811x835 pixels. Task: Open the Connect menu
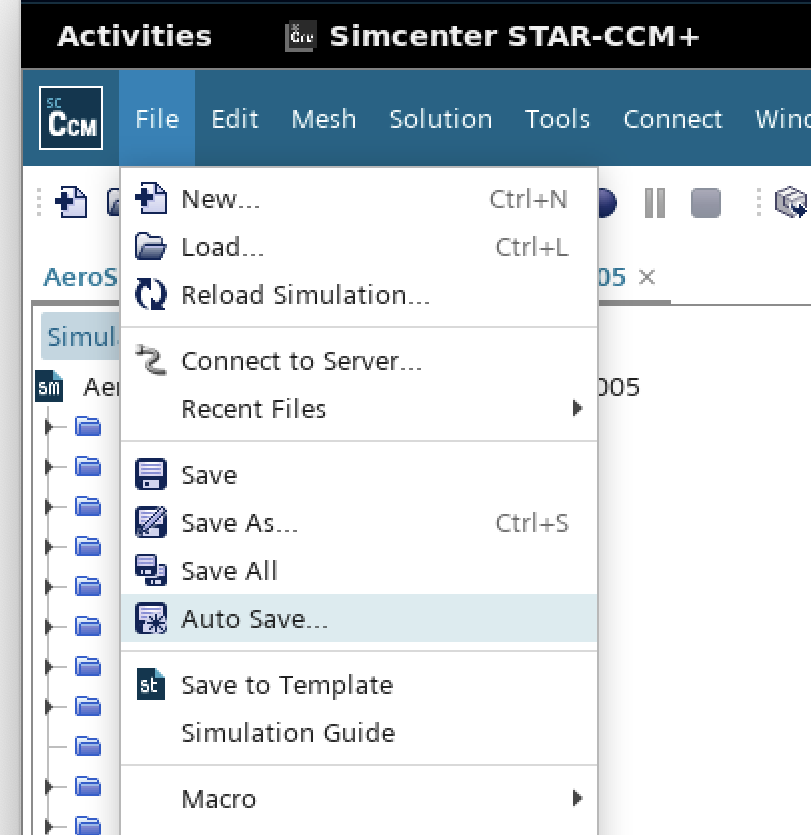673,118
